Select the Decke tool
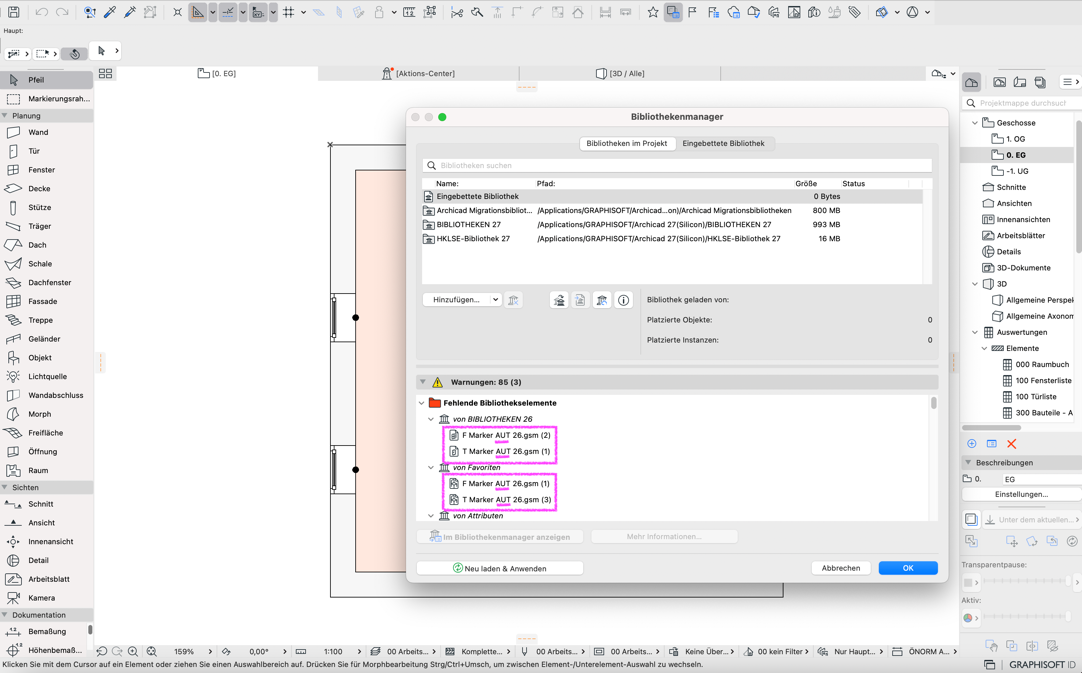Image resolution: width=1082 pixels, height=673 pixels. point(47,188)
